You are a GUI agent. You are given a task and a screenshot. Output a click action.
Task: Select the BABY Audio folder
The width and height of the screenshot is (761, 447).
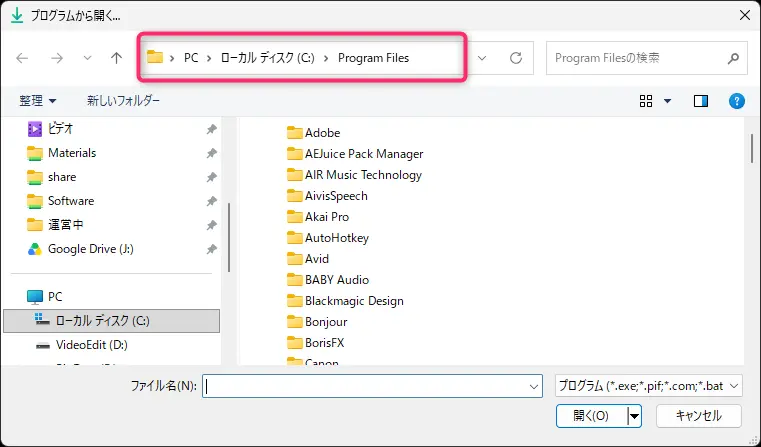tap(337, 280)
